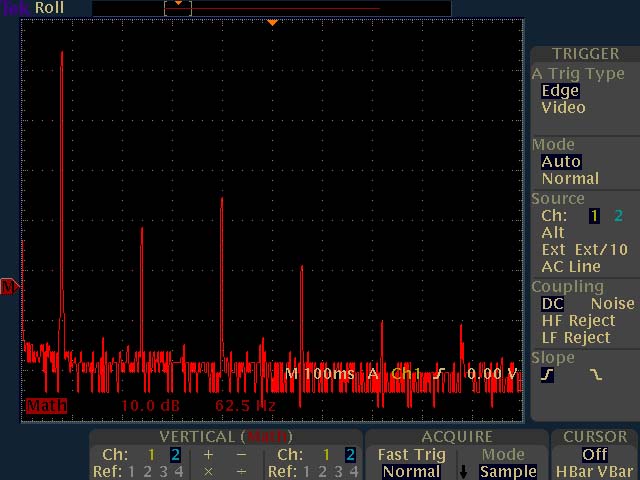Set trigger coupling to HF Reject
Viewport: 640px width, 480px height.
click(x=578, y=321)
